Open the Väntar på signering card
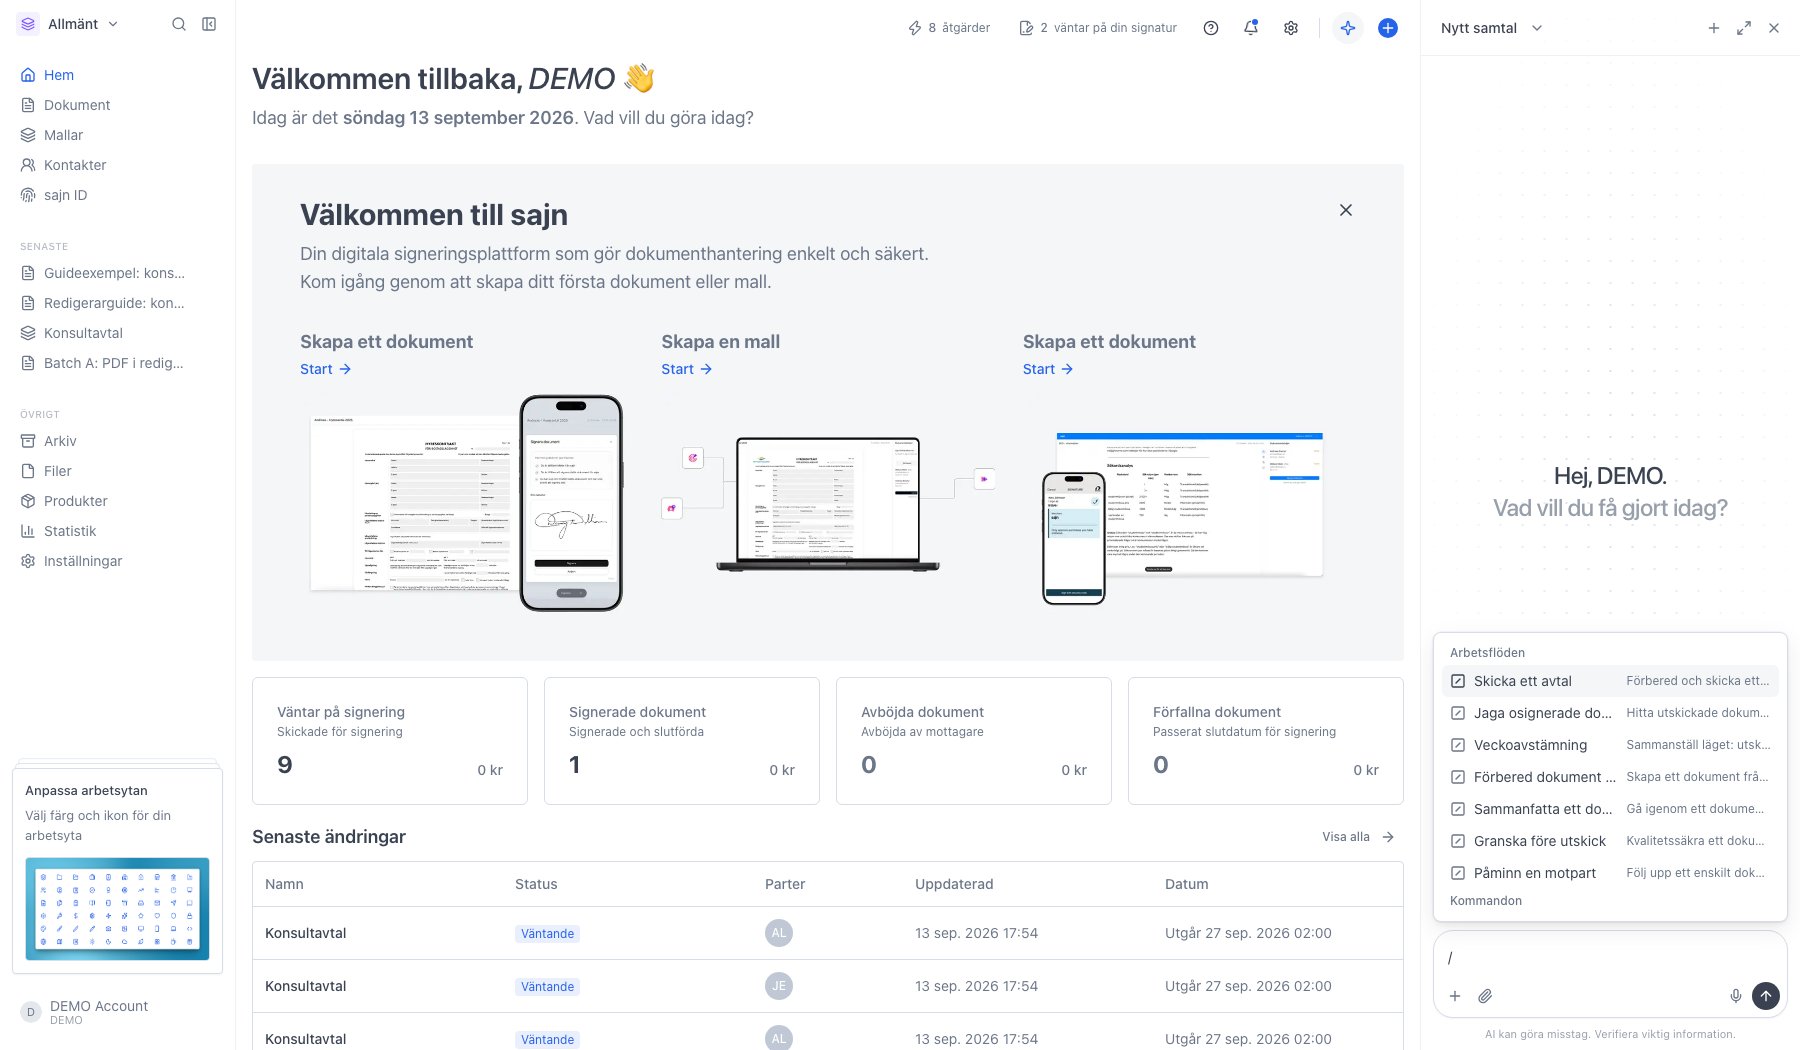This screenshot has width=1800, height=1050. coord(390,741)
